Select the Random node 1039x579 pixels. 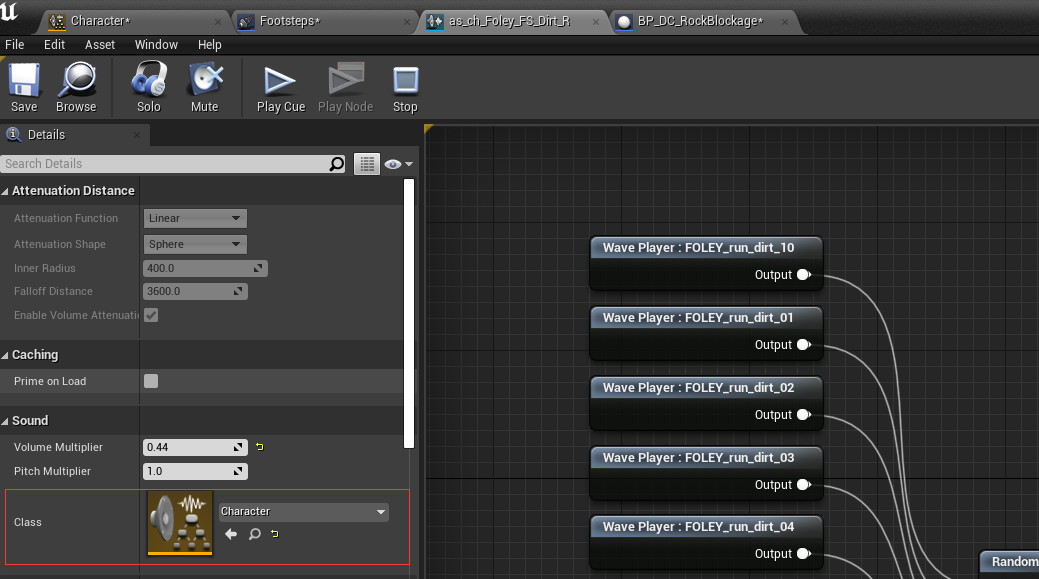click(x=1009, y=562)
